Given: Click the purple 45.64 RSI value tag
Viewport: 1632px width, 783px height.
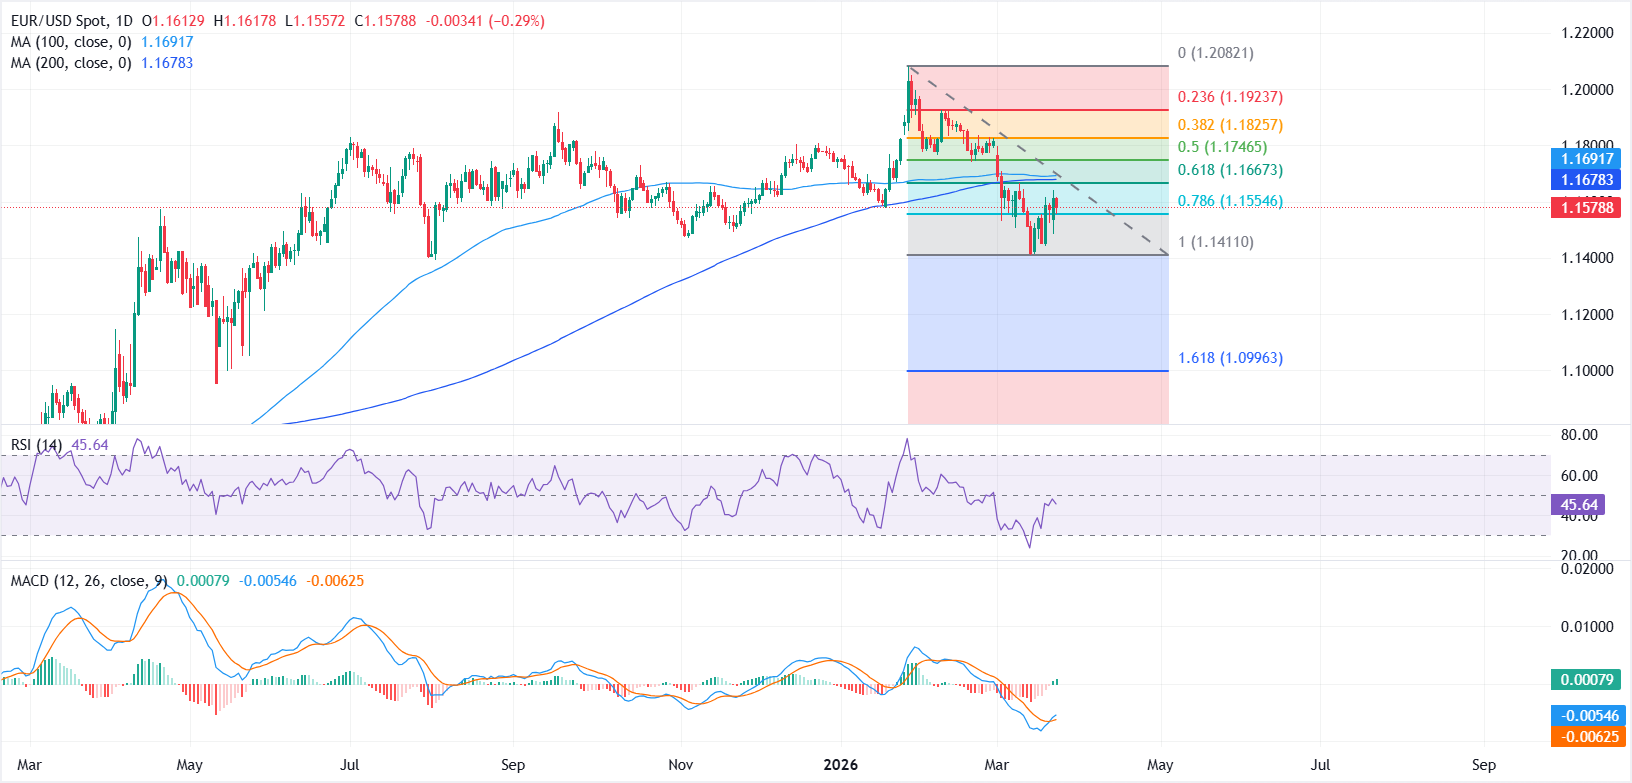Looking at the screenshot, I should 1579,505.
